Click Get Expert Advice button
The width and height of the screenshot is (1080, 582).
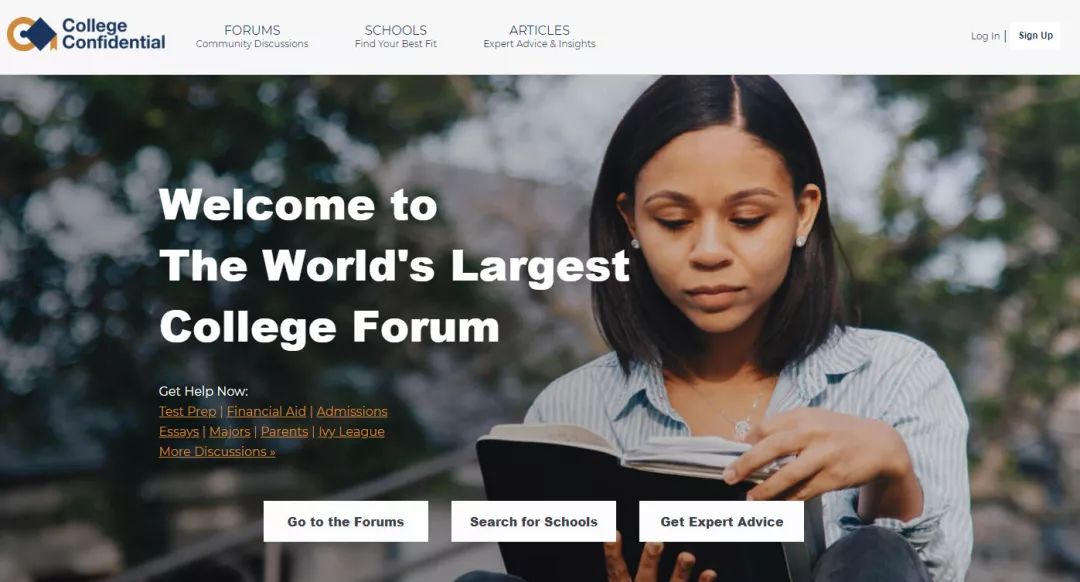pyautogui.click(x=722, y=521)
